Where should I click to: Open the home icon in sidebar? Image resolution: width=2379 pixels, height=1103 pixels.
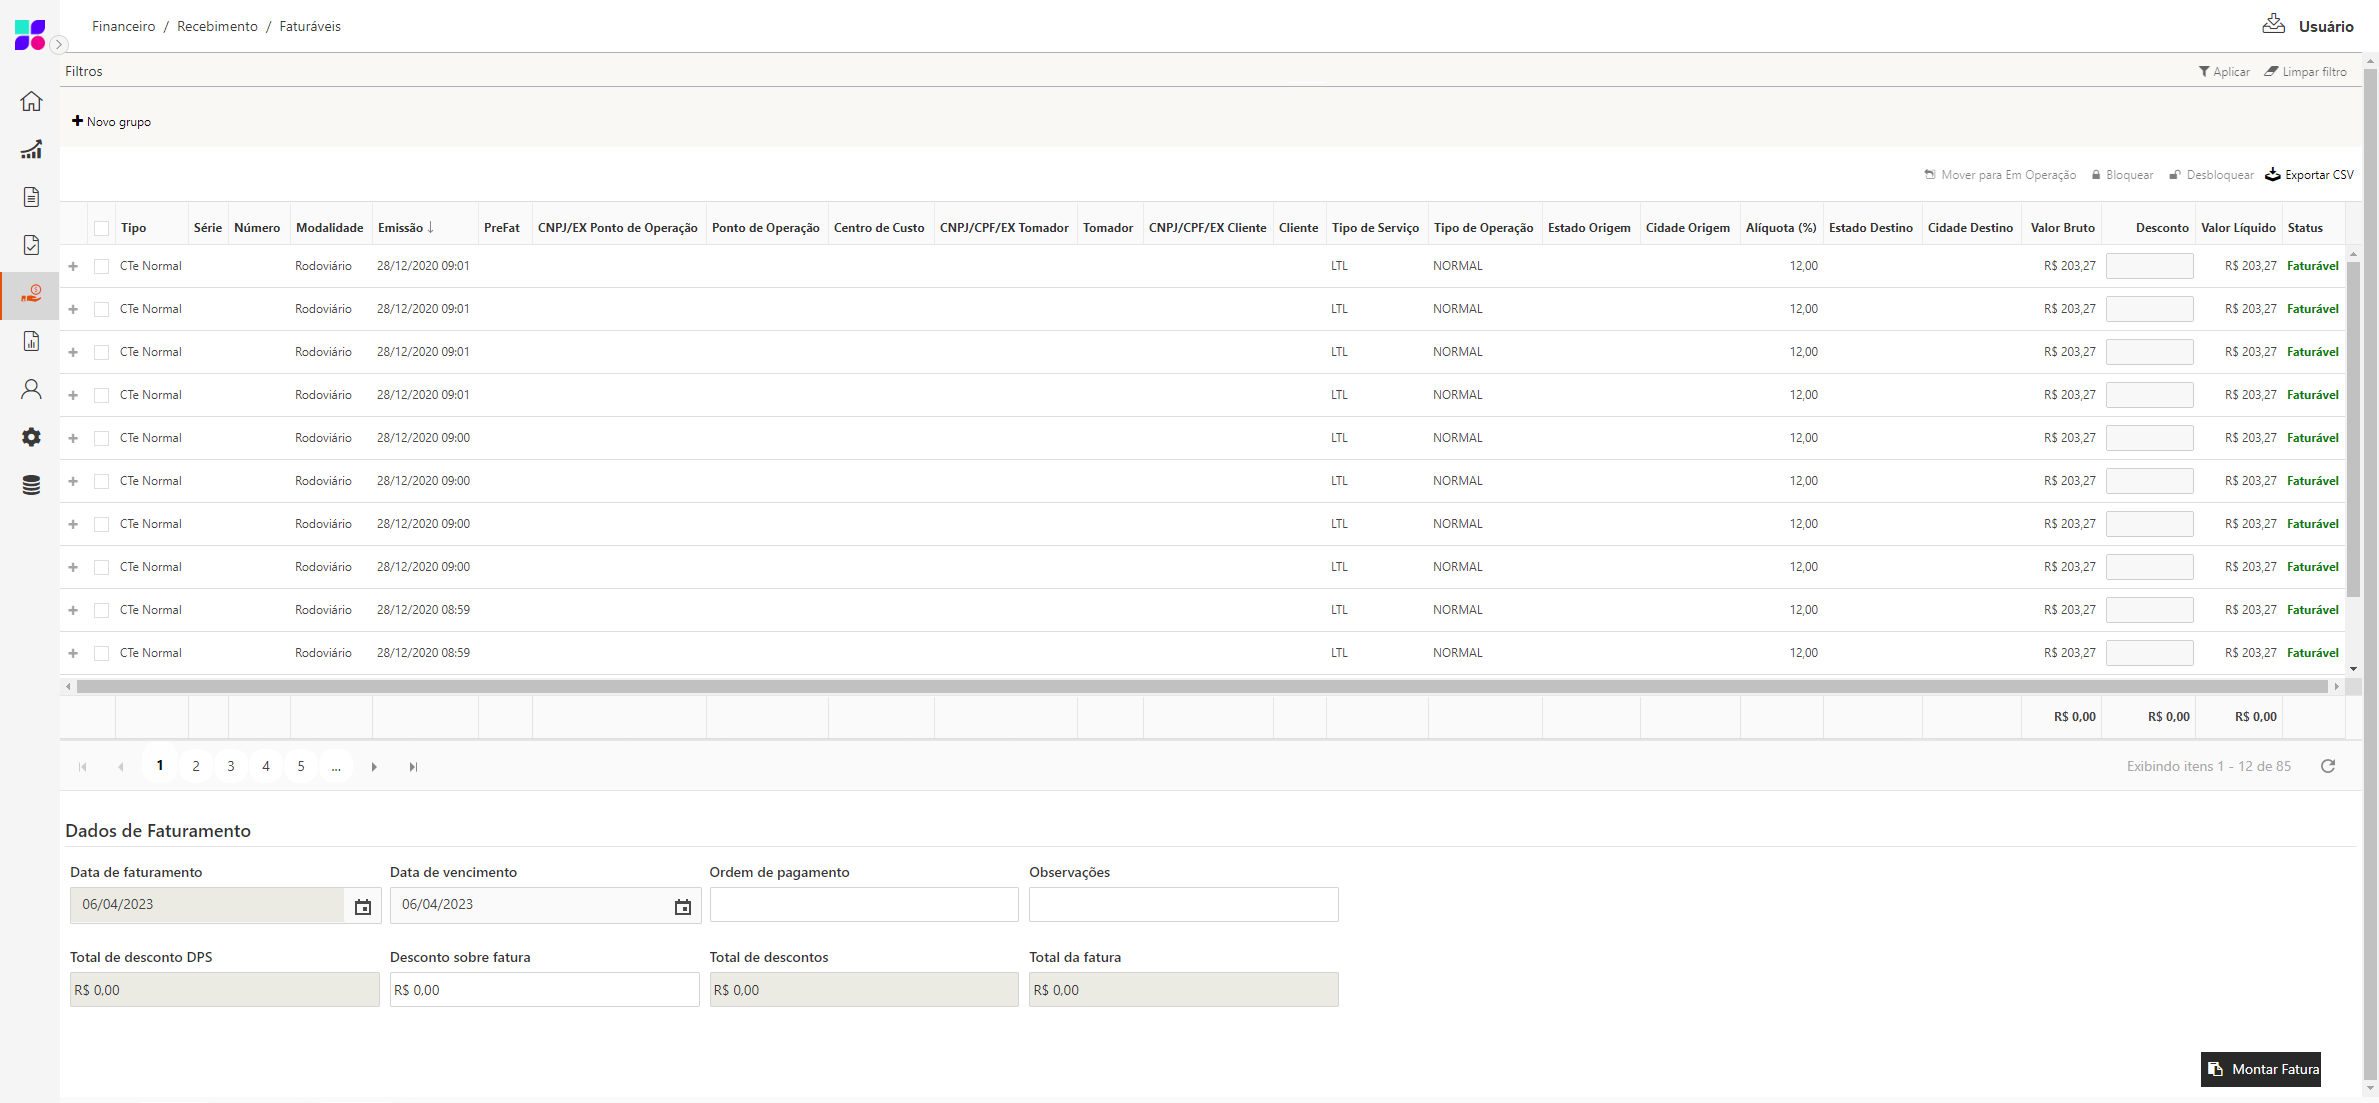pyautogui.click(x=31, y=101)
